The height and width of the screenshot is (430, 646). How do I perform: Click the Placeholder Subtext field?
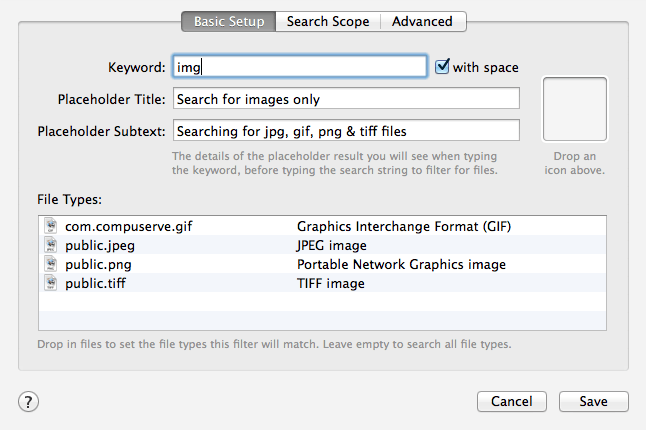coord(346,131)
